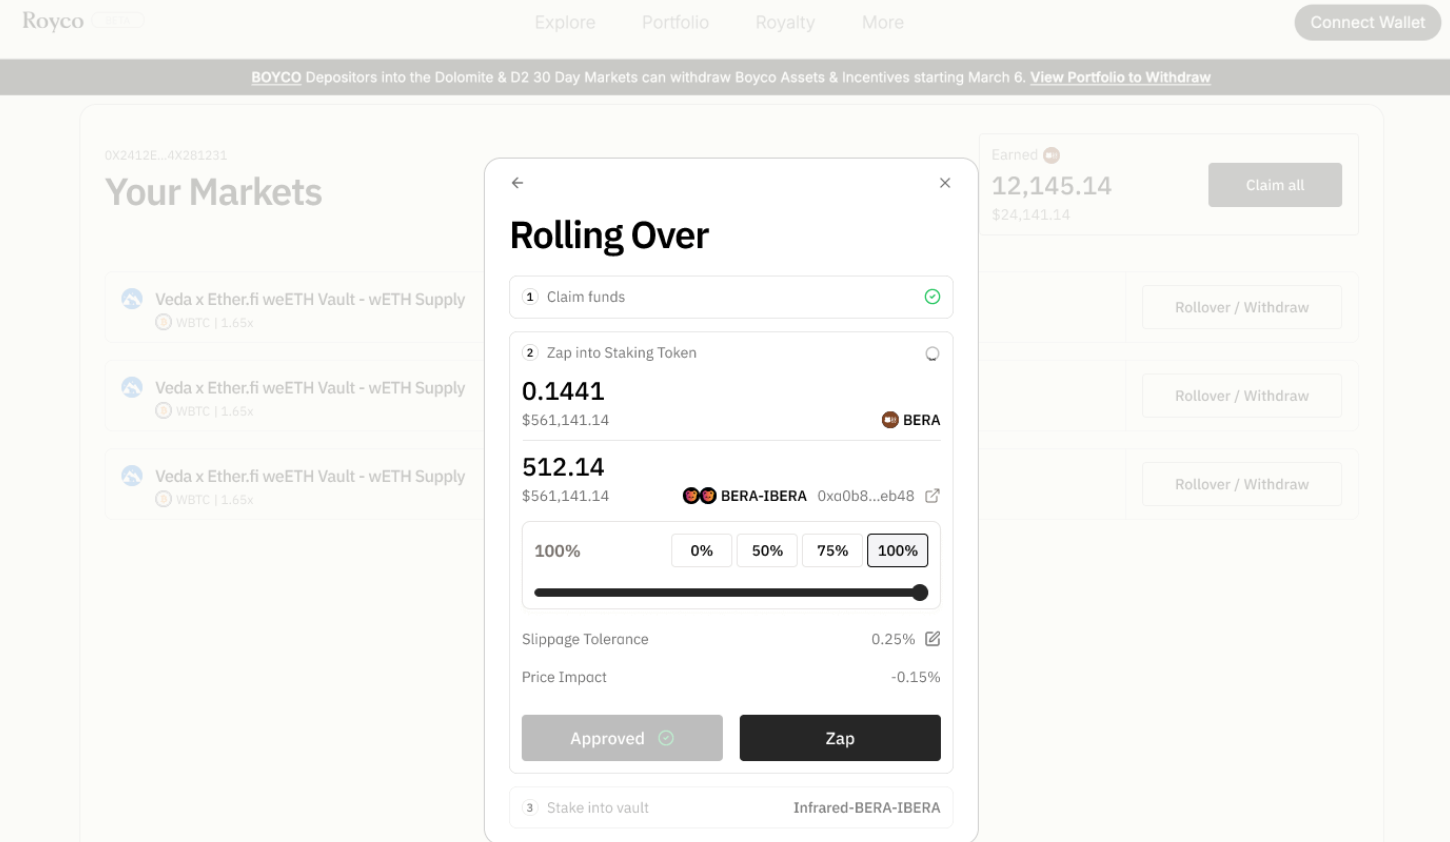Close the Rolling Over dialog
This screenshot has width=1450, height=842.
[945, 183]
